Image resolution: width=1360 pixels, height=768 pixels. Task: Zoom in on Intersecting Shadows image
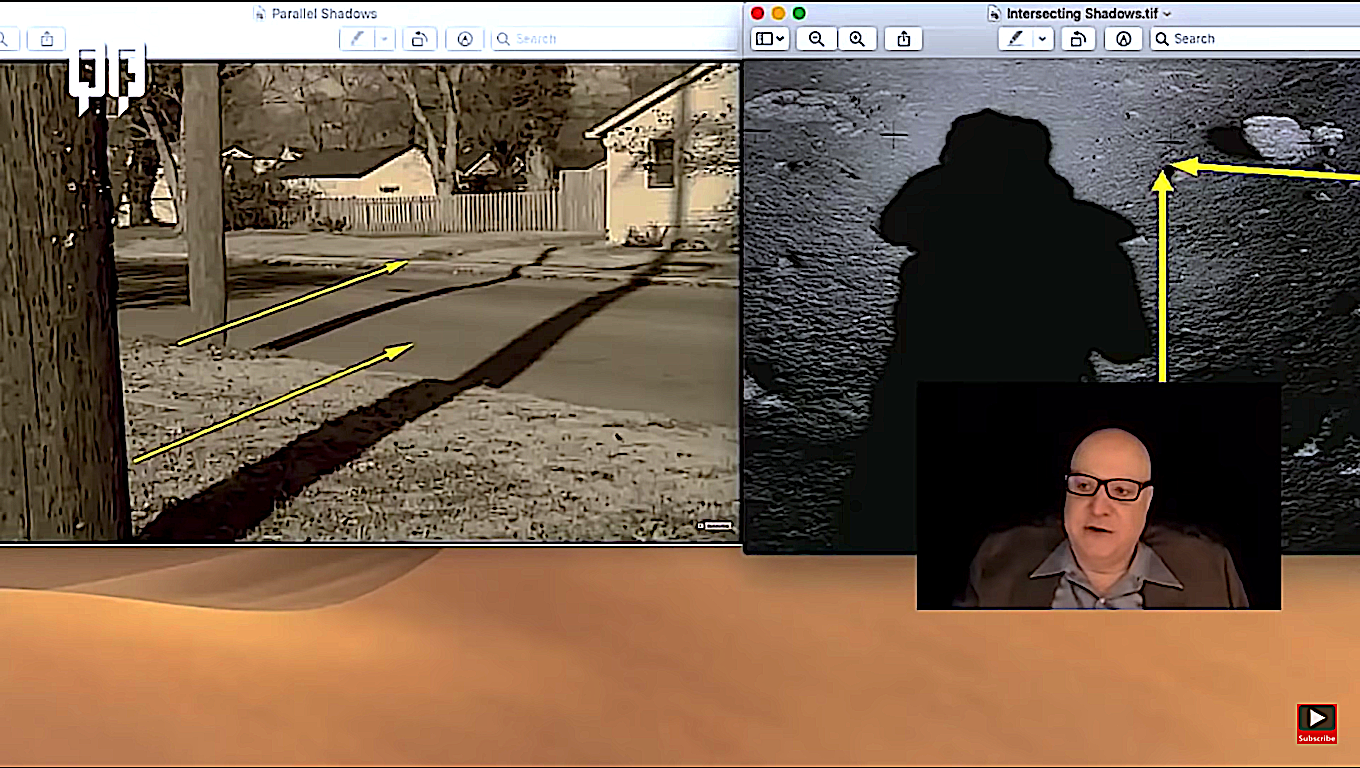click(x=856, y=39)
